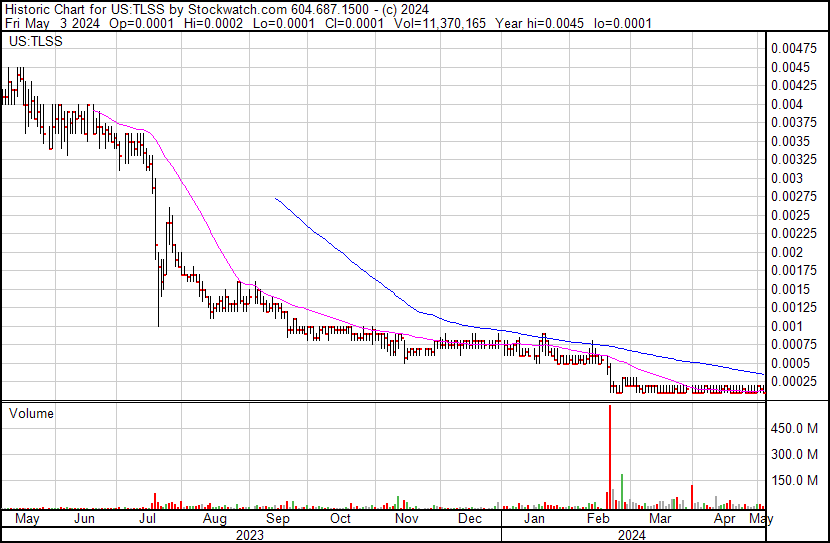Click the Jan month label on time axis
This screenshot has height=543, width=830.
(x=535, y=520)
